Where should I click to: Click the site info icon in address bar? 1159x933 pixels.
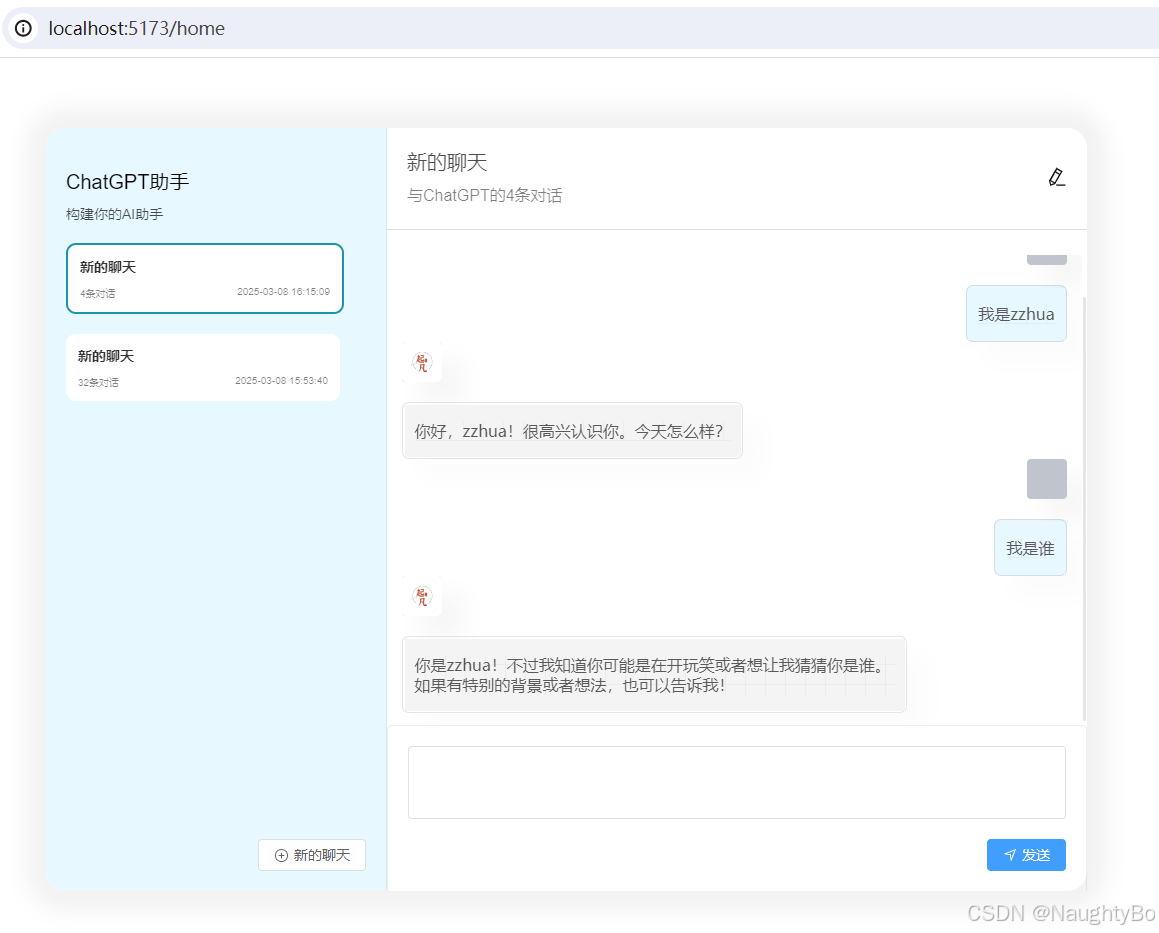coord(24,28)
